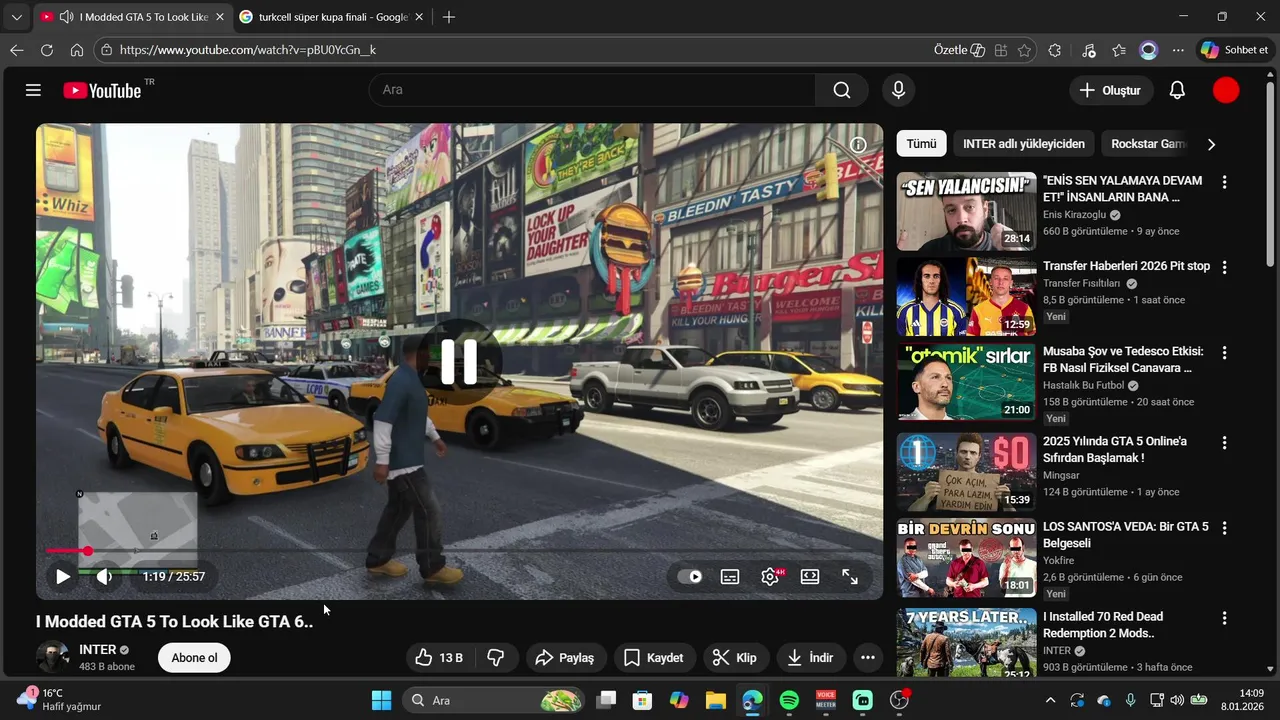Image resolution: width=1280 pixels, height=720 pixels.
Task: Mute the video volume
Action: point(104,576)
